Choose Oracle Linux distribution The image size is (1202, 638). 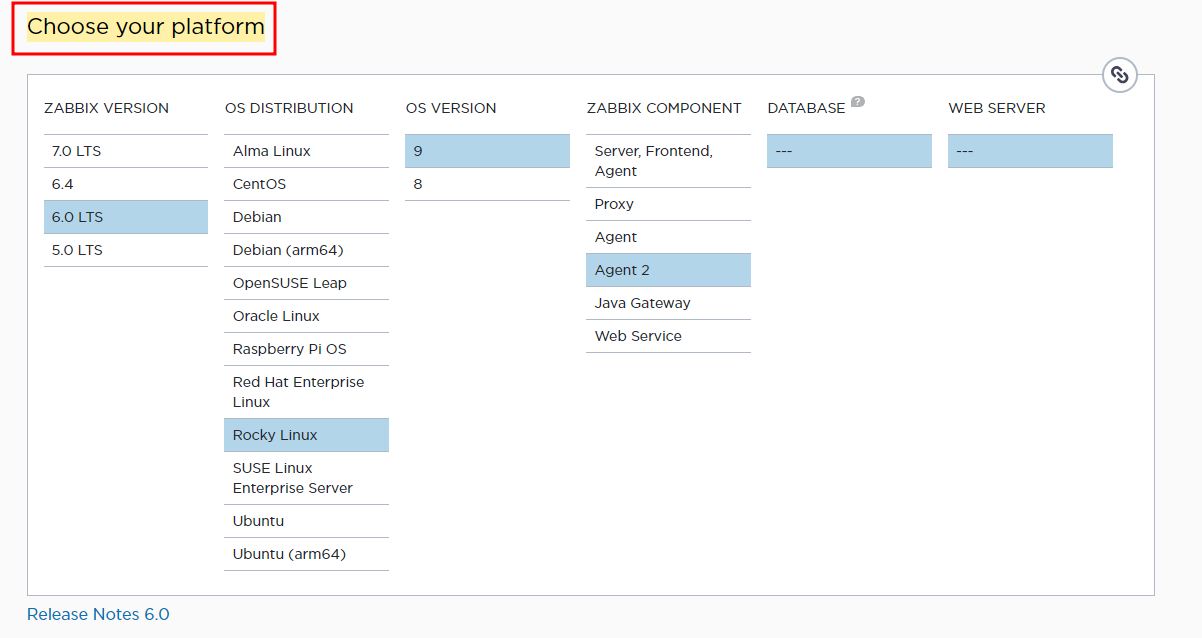[x=306, y=316]
